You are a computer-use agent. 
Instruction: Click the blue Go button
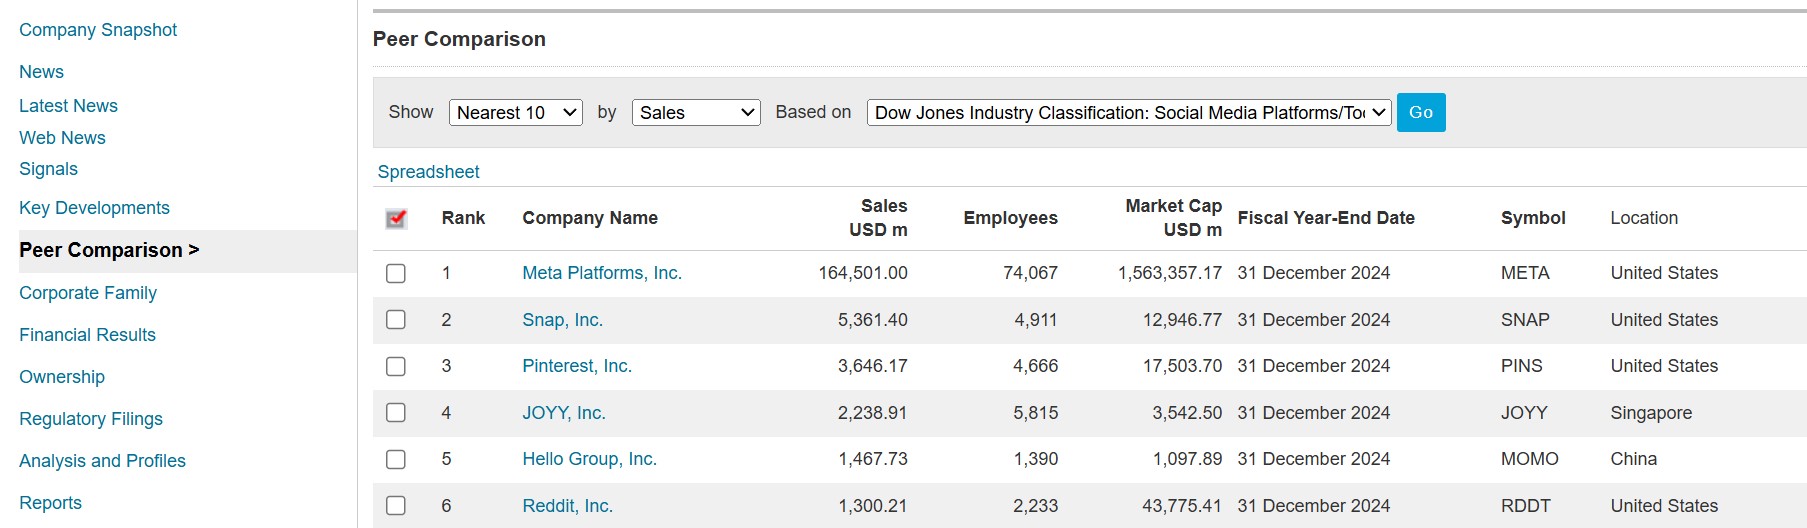pos(1420,113)
